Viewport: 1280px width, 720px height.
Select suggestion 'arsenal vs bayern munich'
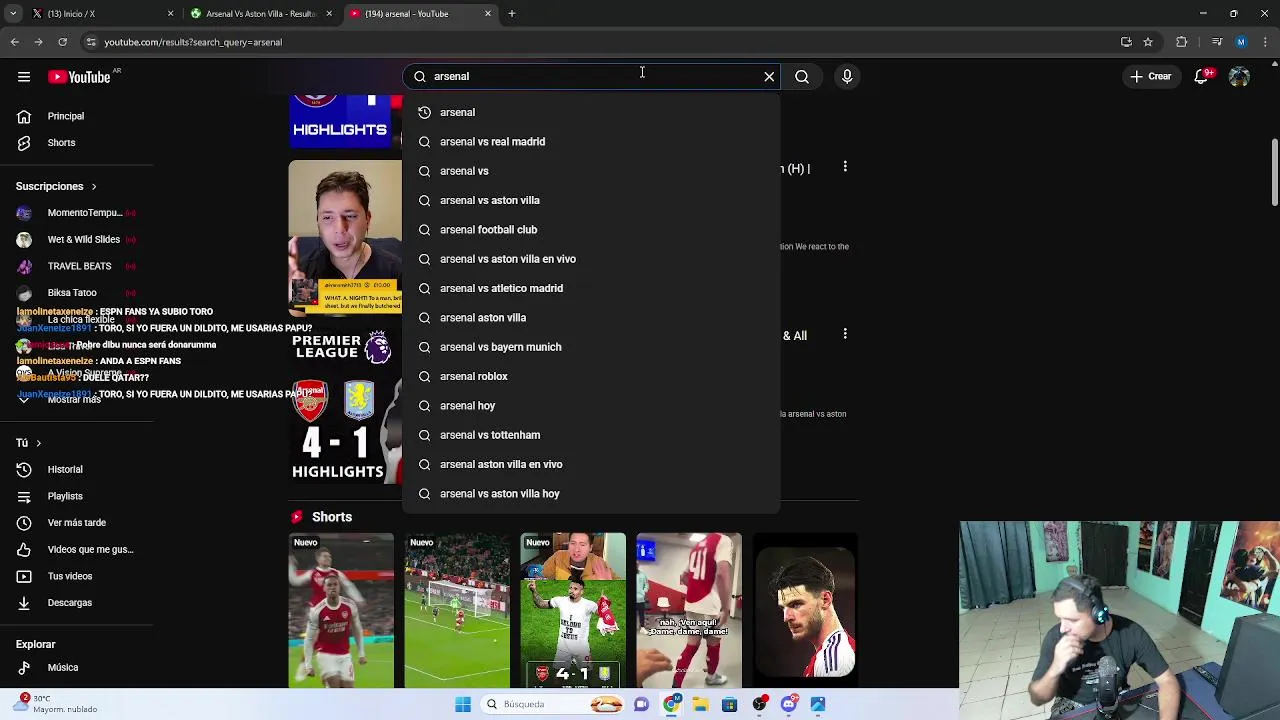pos(591,347)
